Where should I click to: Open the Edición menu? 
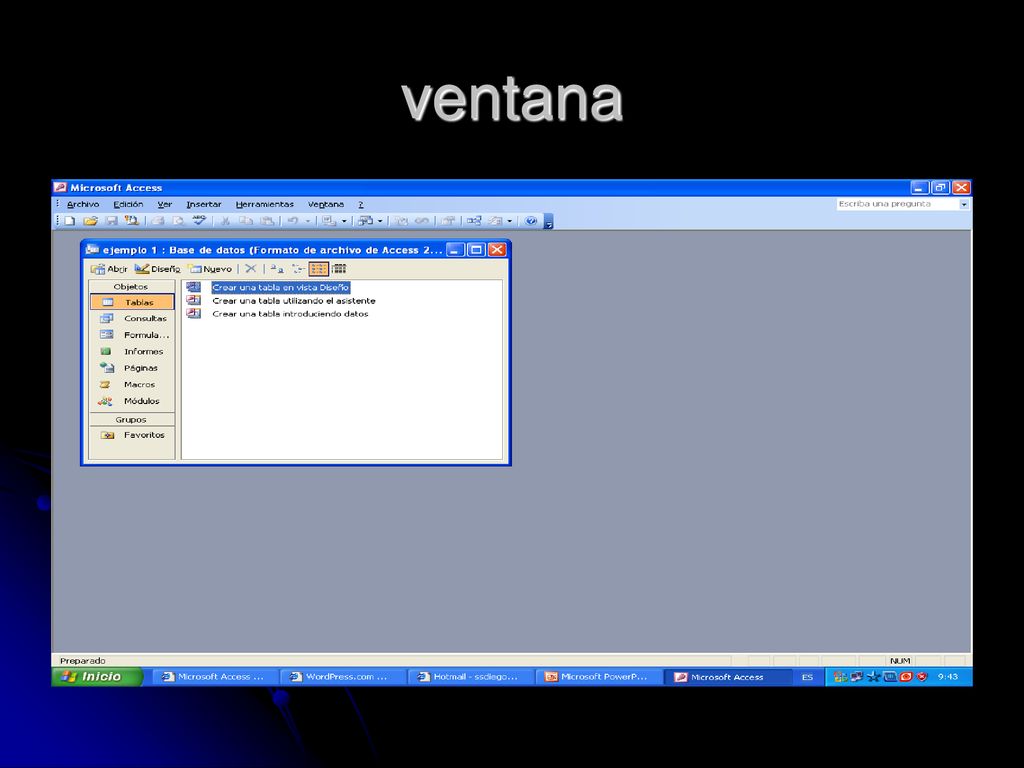click(128, 204)
